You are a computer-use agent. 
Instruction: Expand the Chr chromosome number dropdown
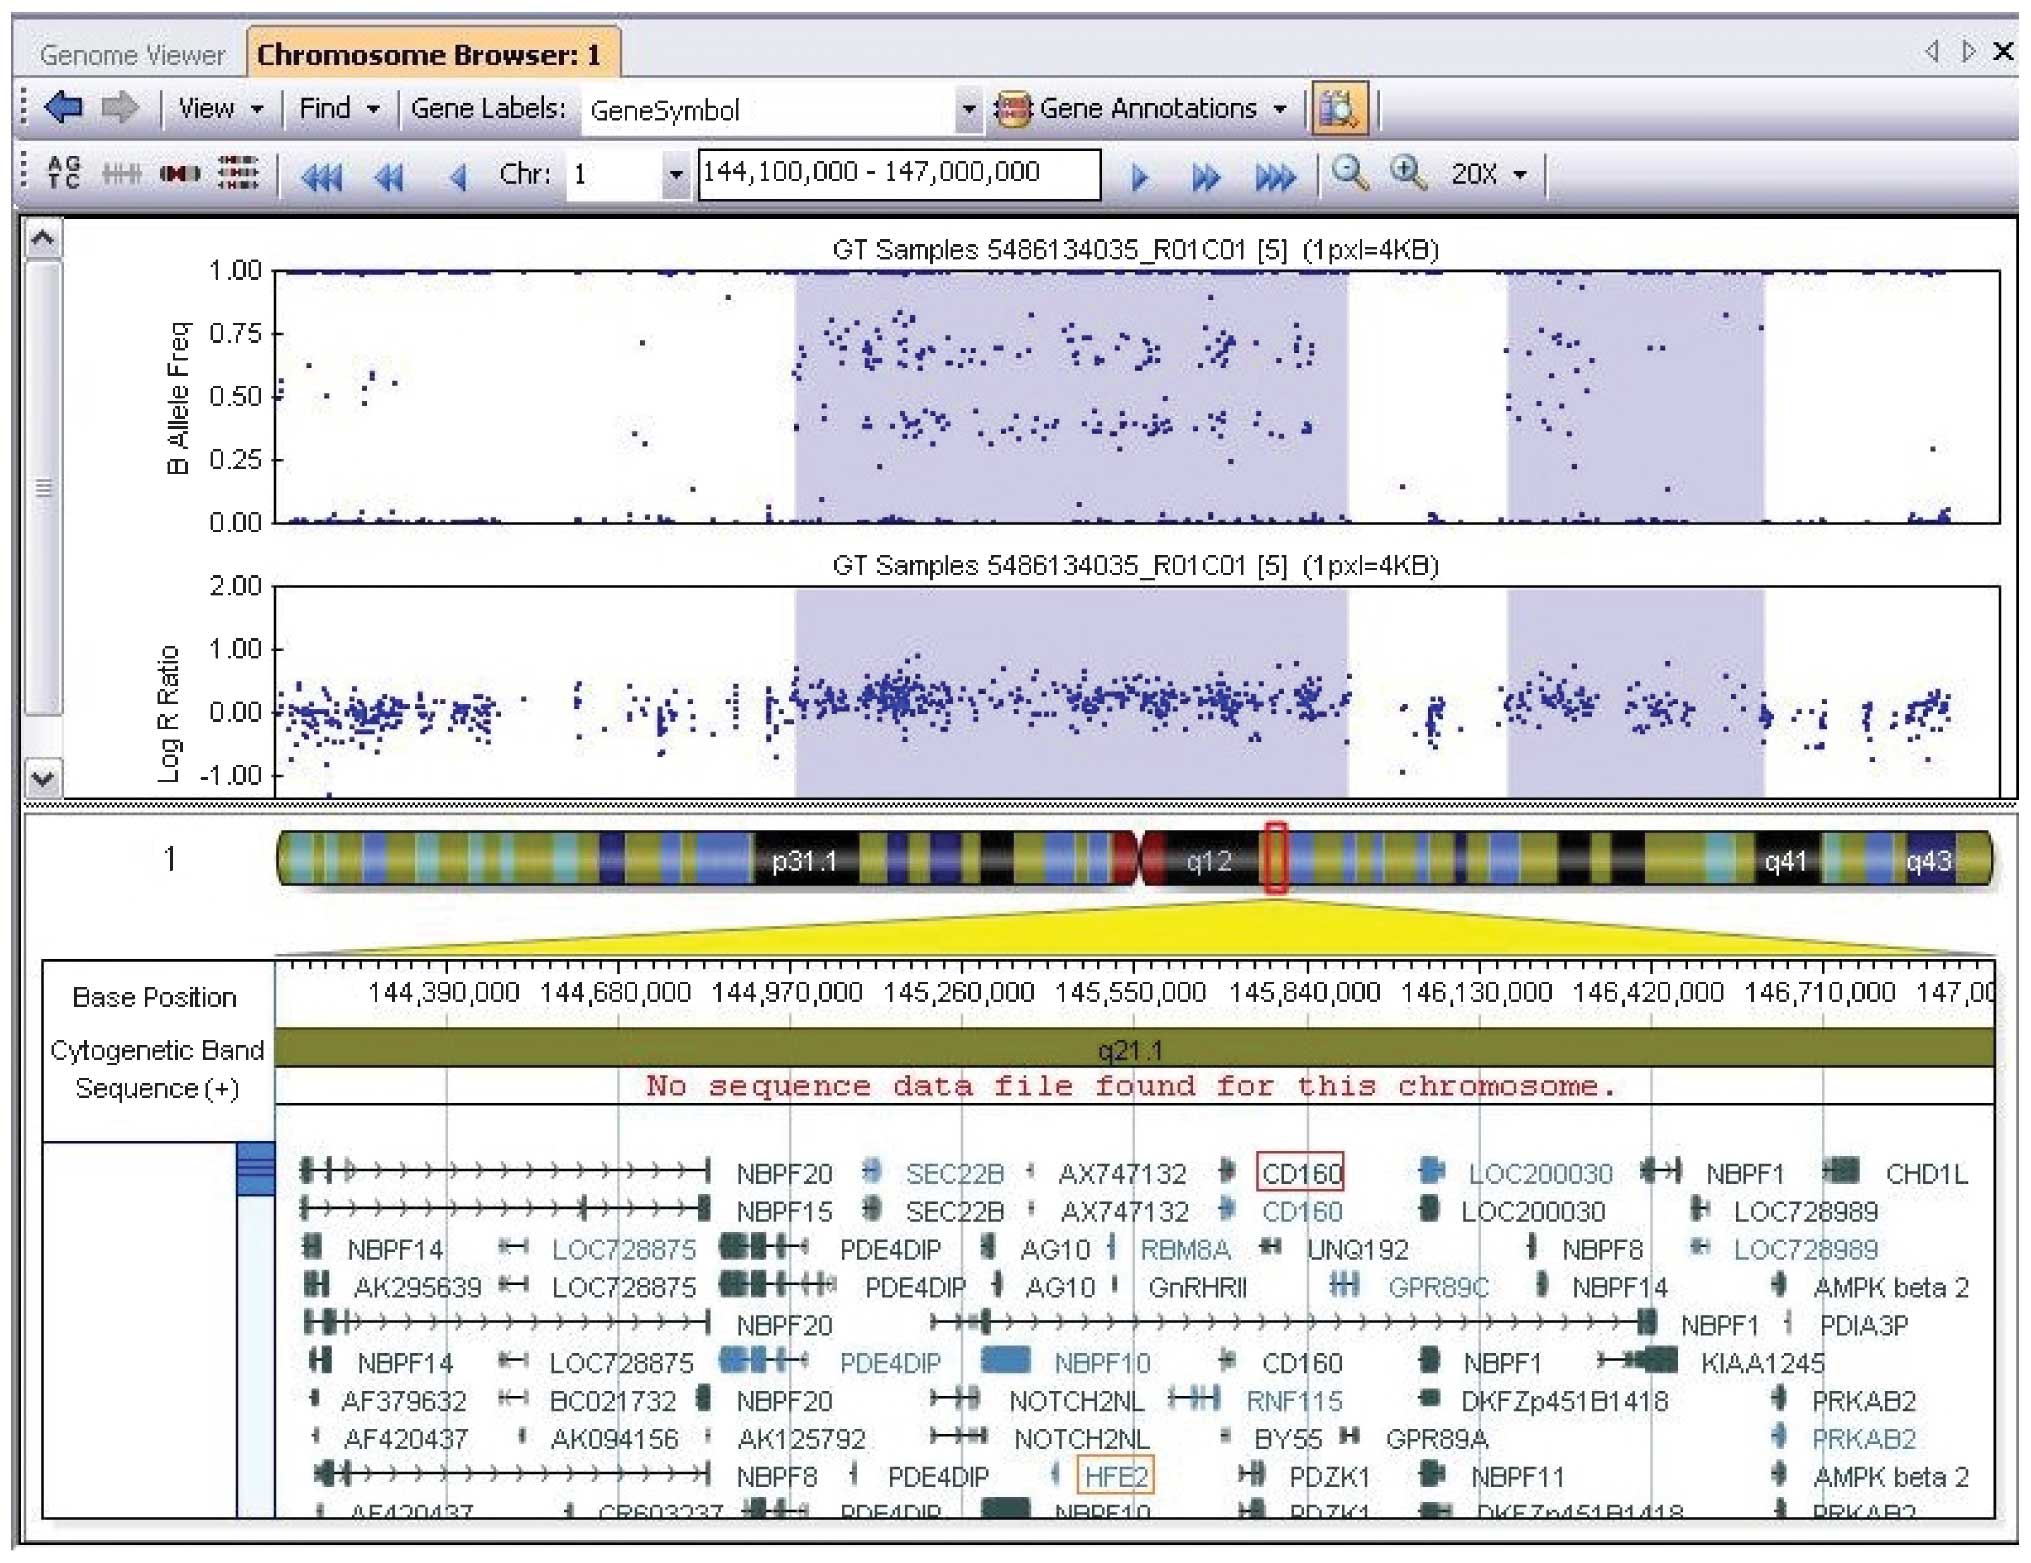click(x=676, y=175)
